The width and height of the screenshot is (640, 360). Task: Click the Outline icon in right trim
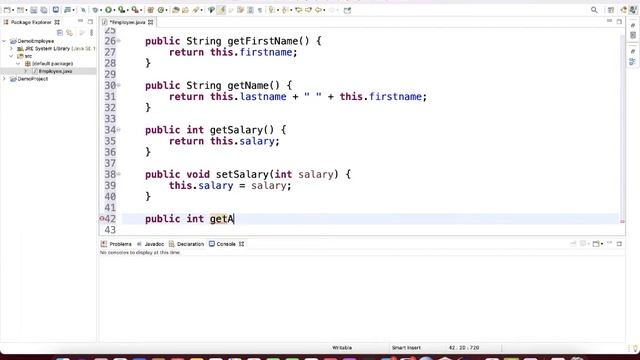click(x=633, y=62)
